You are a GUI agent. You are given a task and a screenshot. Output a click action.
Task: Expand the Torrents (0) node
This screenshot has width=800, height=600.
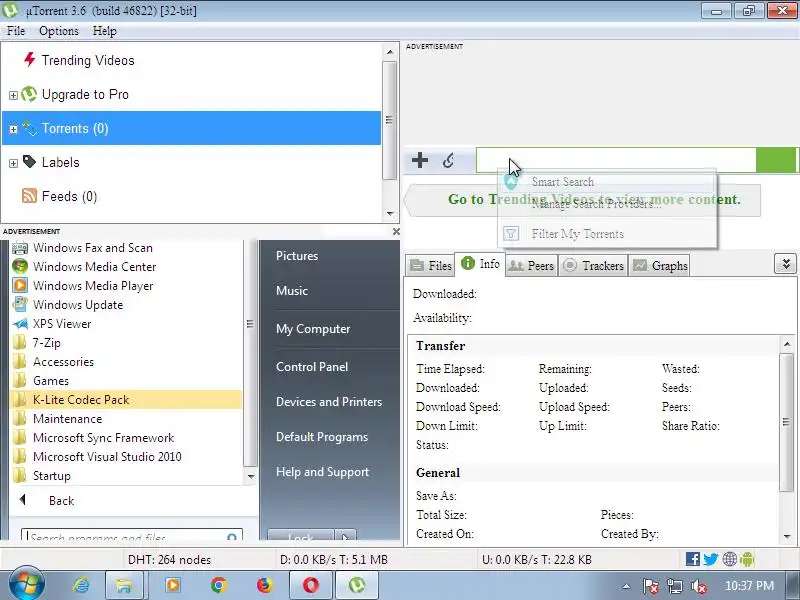pyautogui.click(x=13, y=129)
